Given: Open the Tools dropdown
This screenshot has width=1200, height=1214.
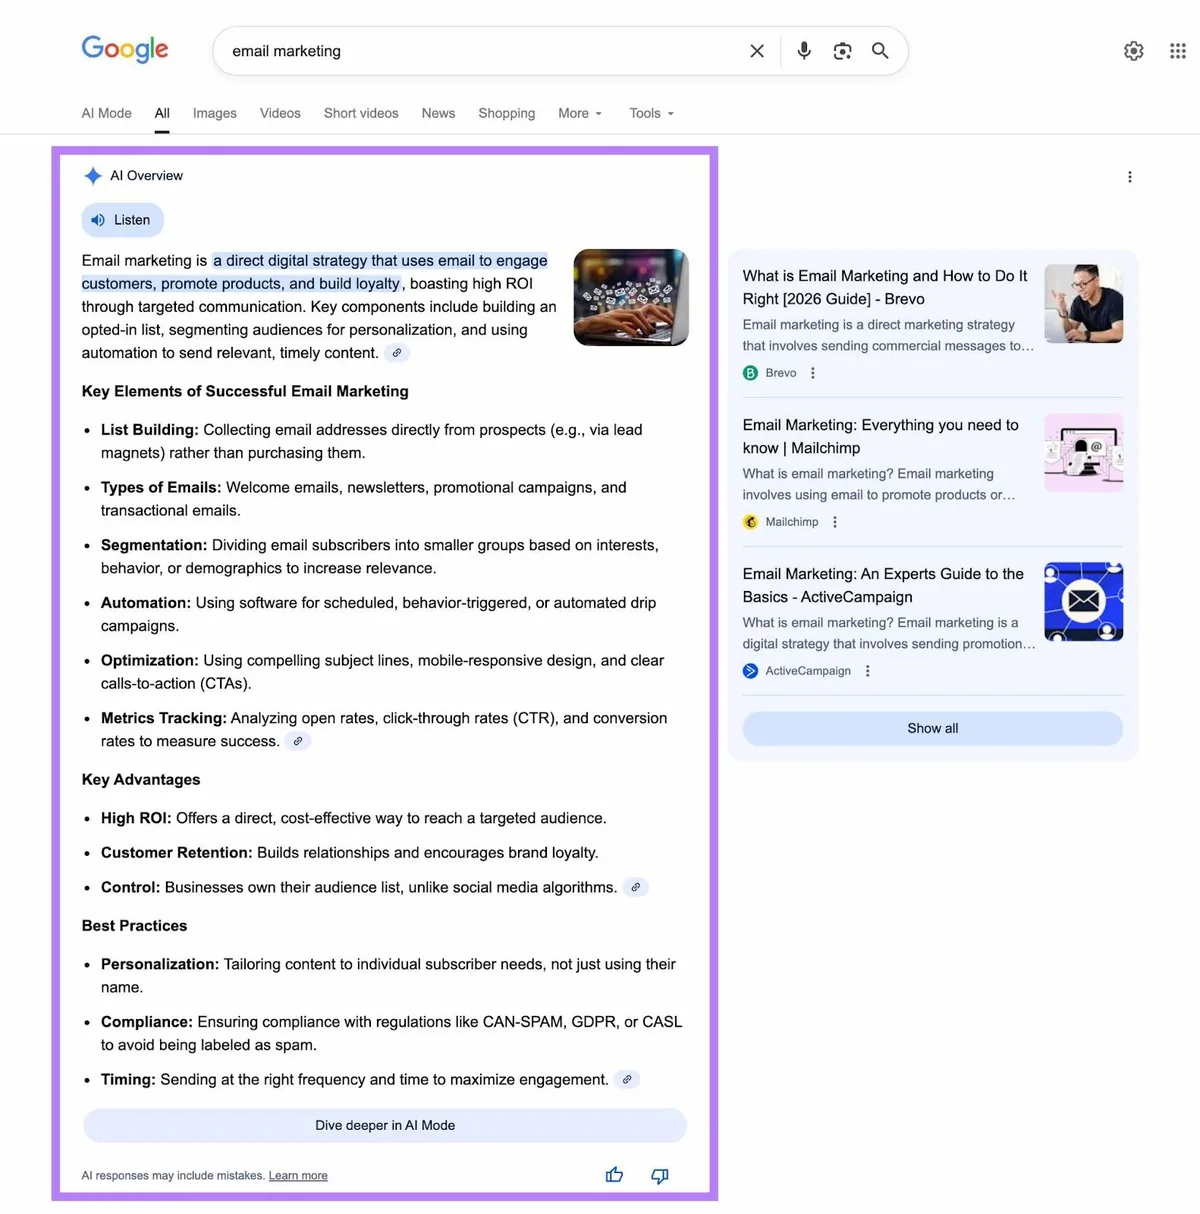Looking at the screenshot, I should pyautogui.click(x=652, y=113).
